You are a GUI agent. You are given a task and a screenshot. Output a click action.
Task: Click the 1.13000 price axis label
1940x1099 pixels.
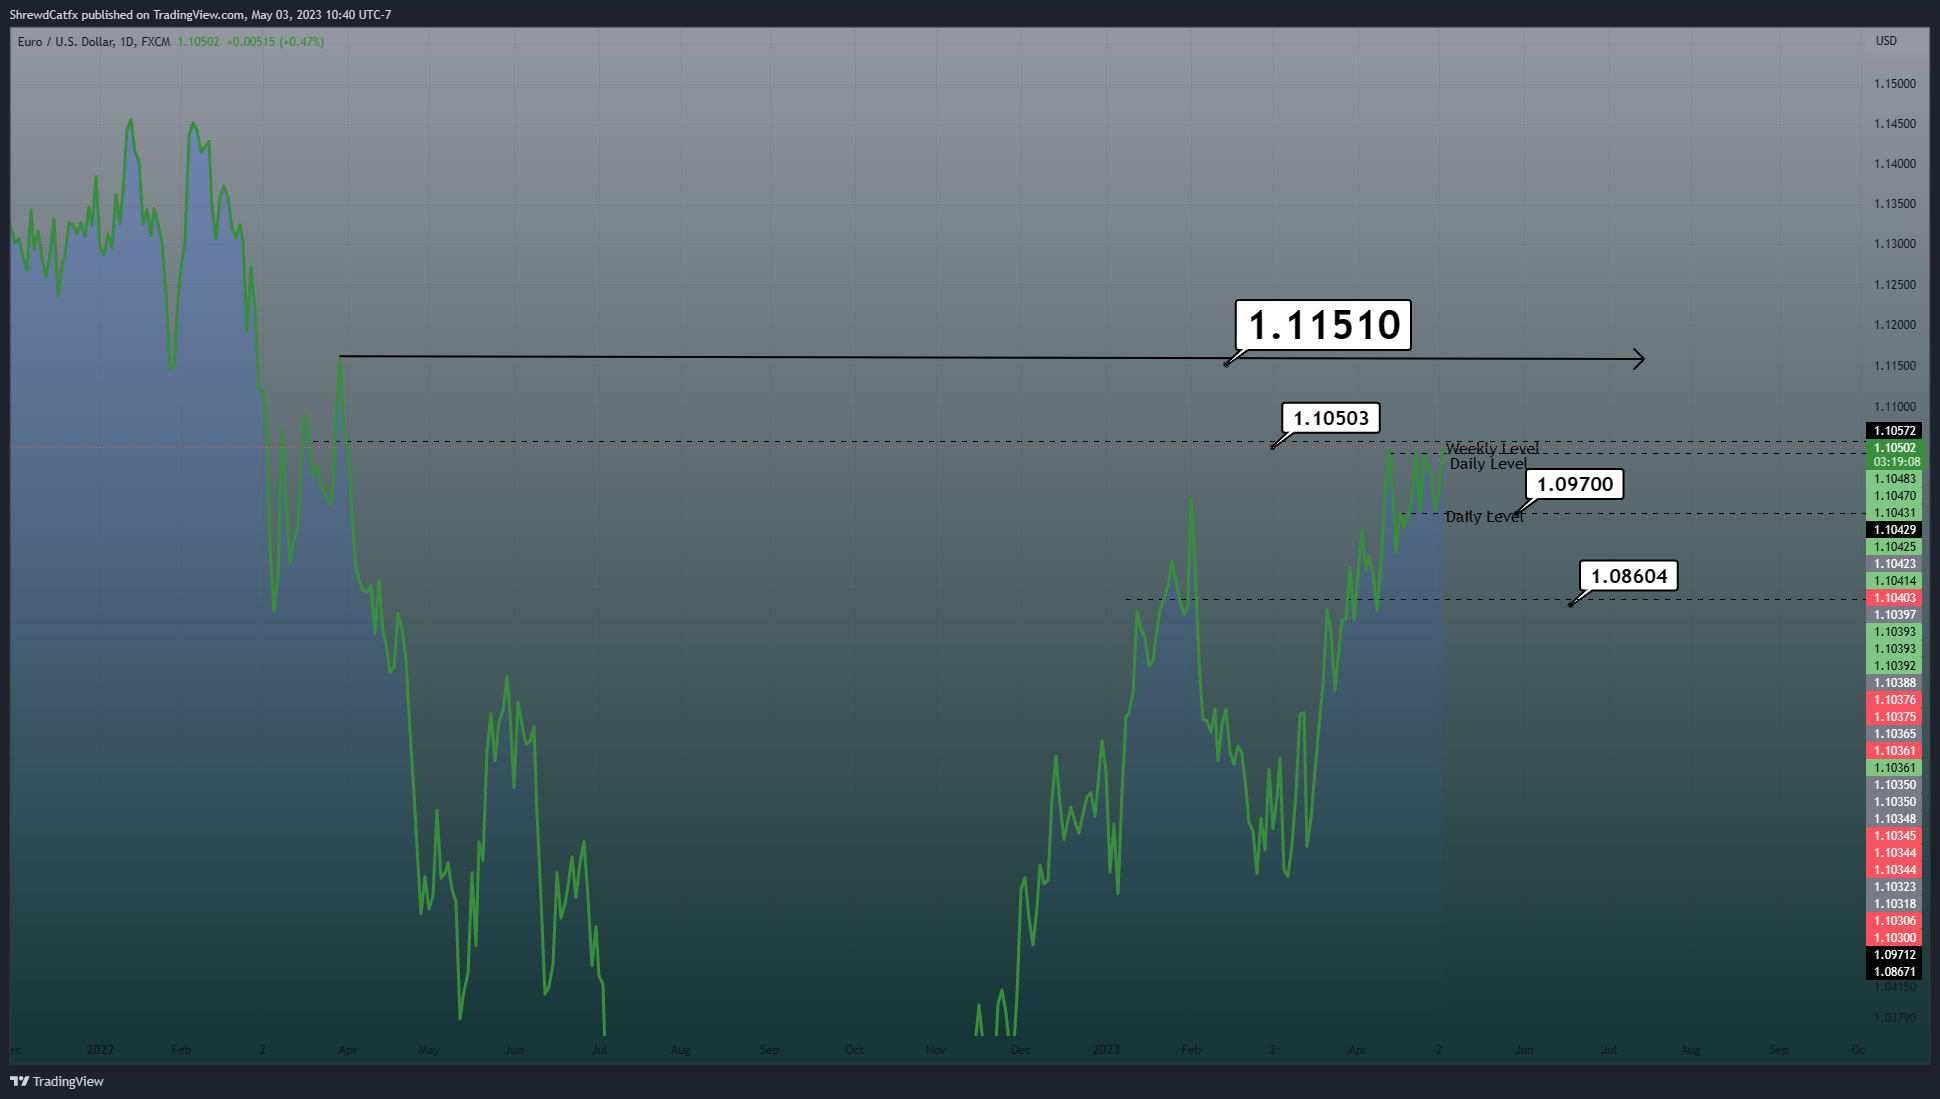coord(1895,244)
